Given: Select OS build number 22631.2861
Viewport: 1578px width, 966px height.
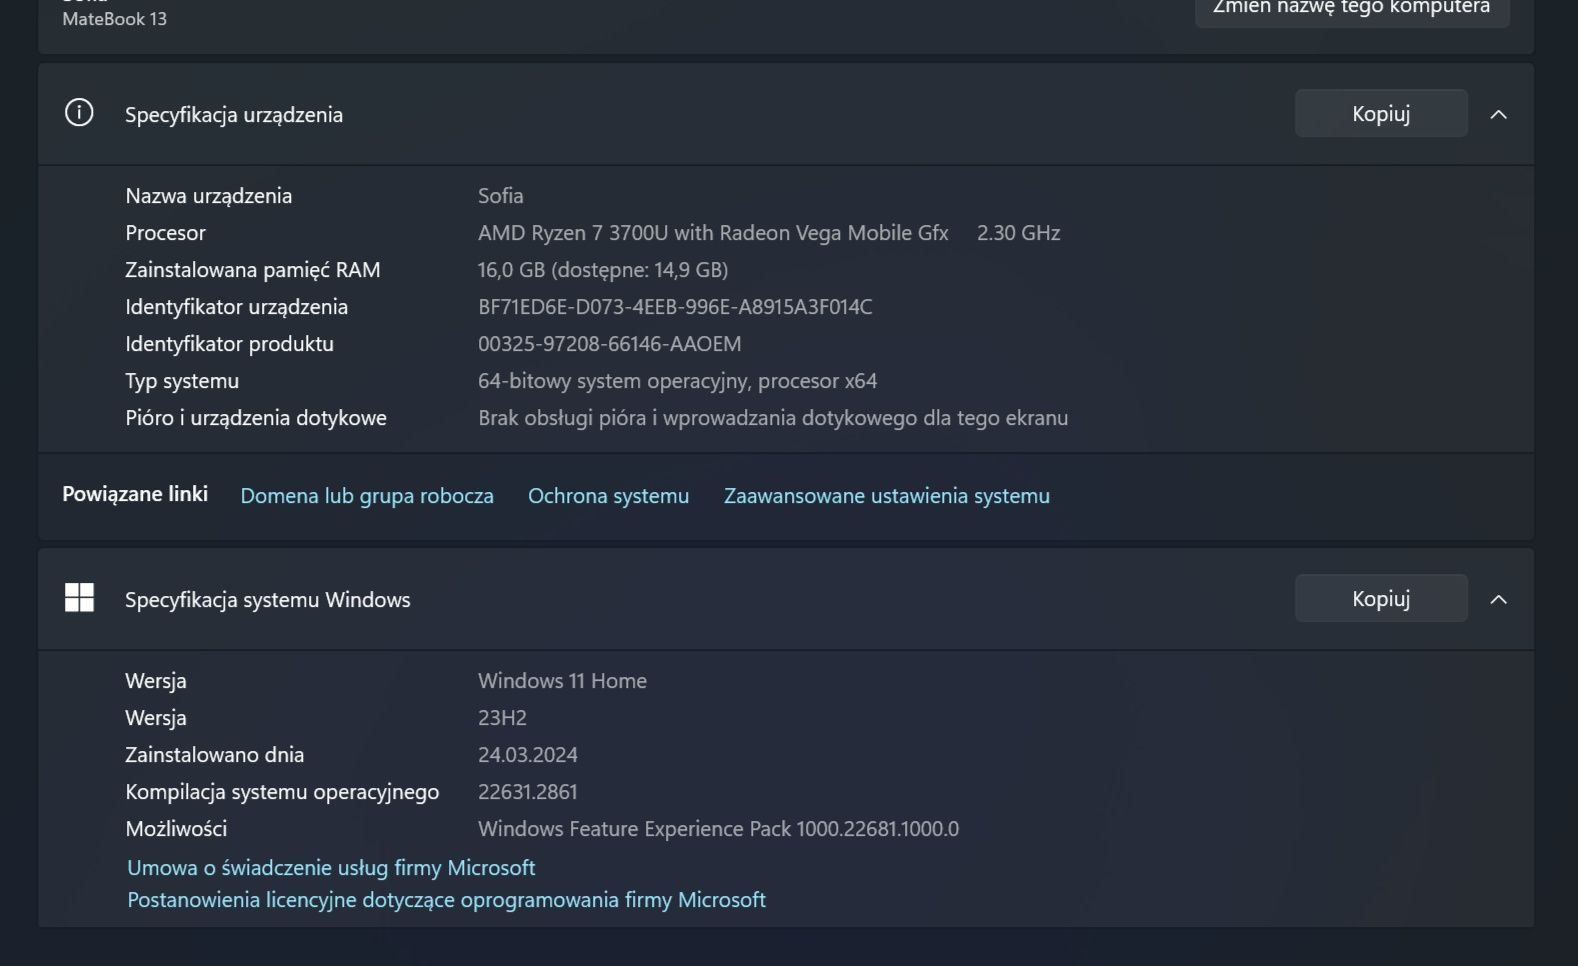Looking at the screenshot, I should point(528,792).
